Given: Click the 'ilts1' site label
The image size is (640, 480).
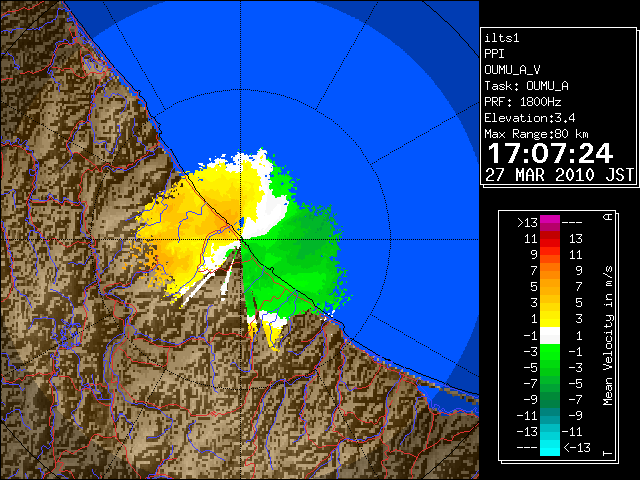Looking at the screenshot, I should [502, 38].
